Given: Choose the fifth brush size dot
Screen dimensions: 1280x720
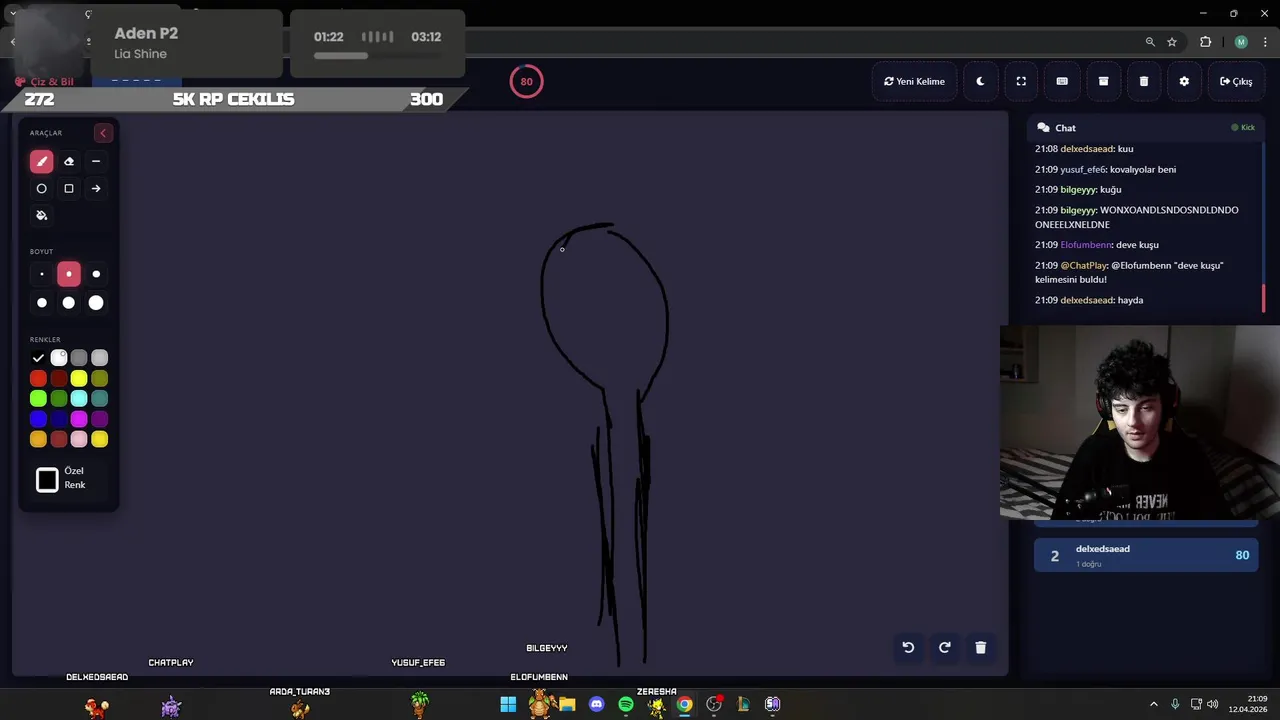Looking at the screenshot, I should click(69, 302).
